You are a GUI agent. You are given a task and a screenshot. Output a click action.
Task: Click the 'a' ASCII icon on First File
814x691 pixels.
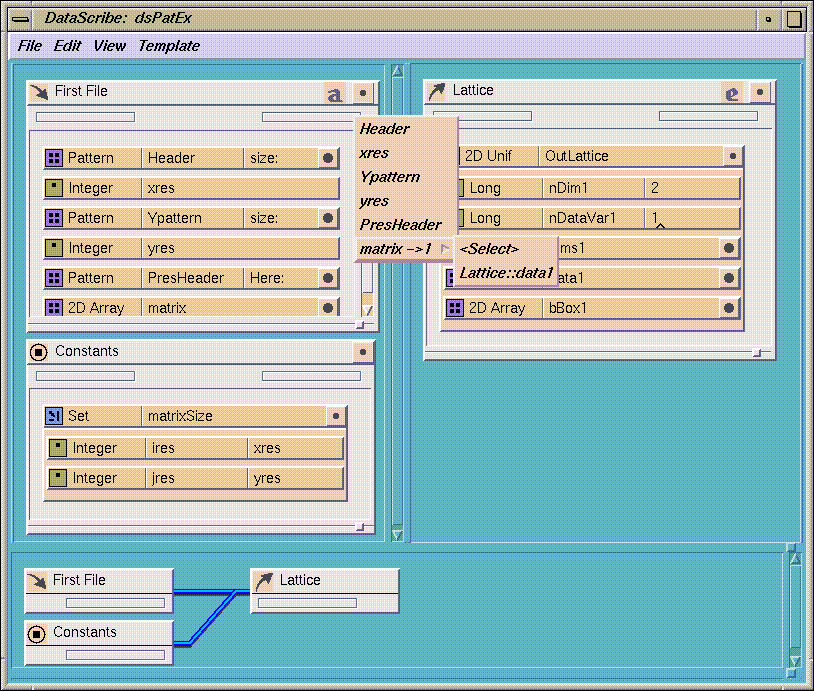click(x=335, y=94)
